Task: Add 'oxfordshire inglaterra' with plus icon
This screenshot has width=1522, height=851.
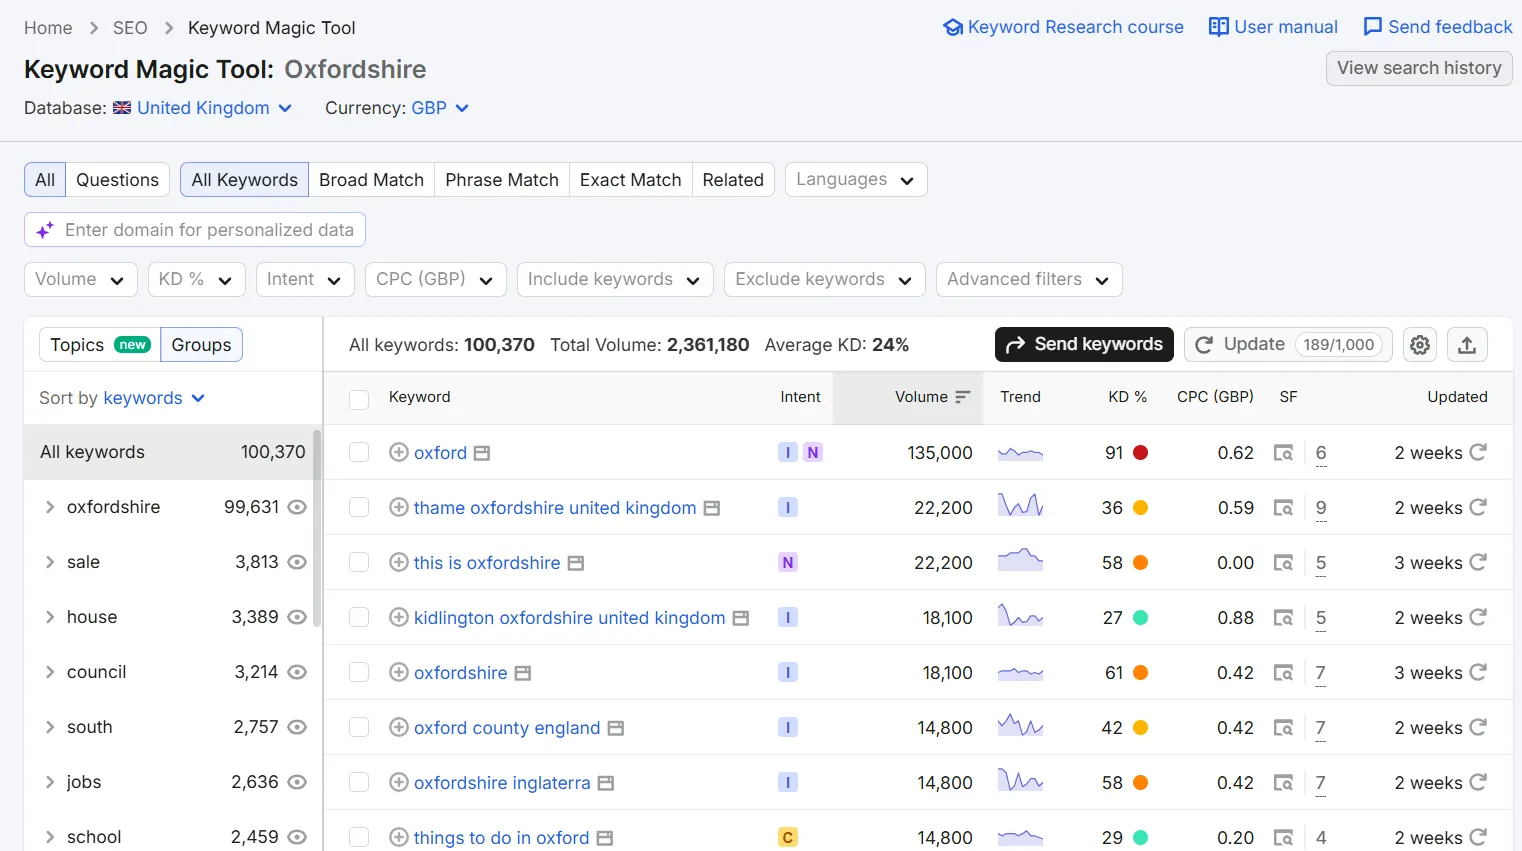Action: pos(398,782)
